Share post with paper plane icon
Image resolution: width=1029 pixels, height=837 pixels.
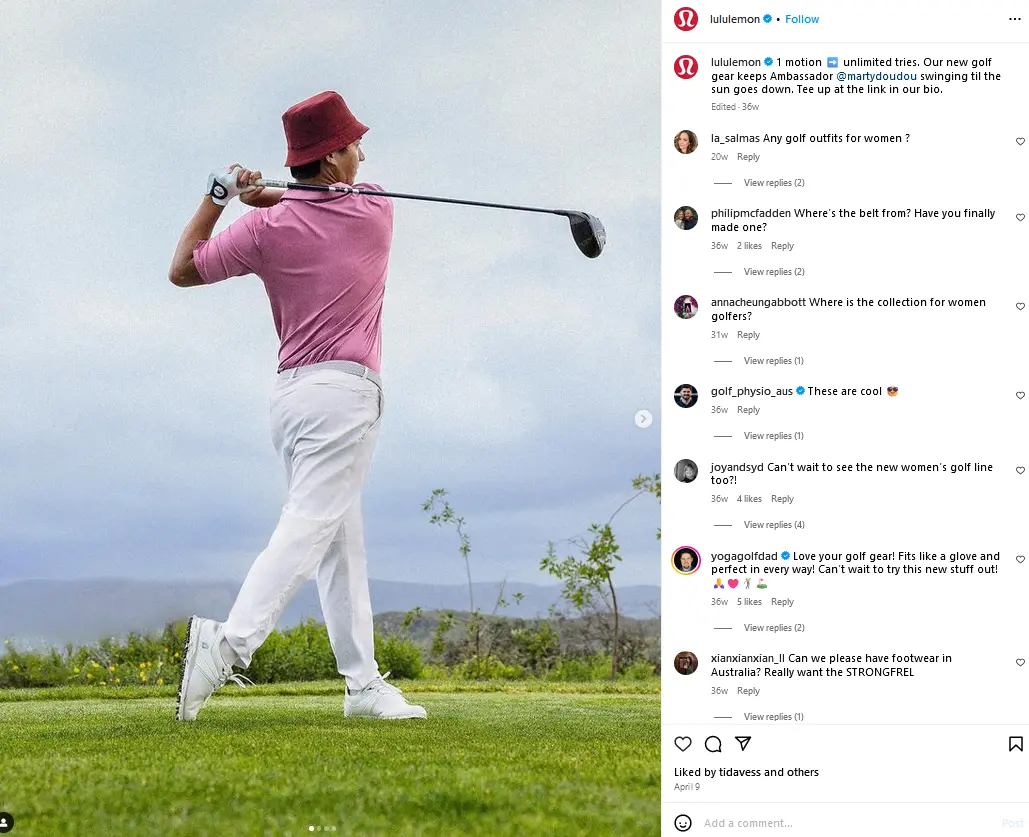[x=743, y=744]
